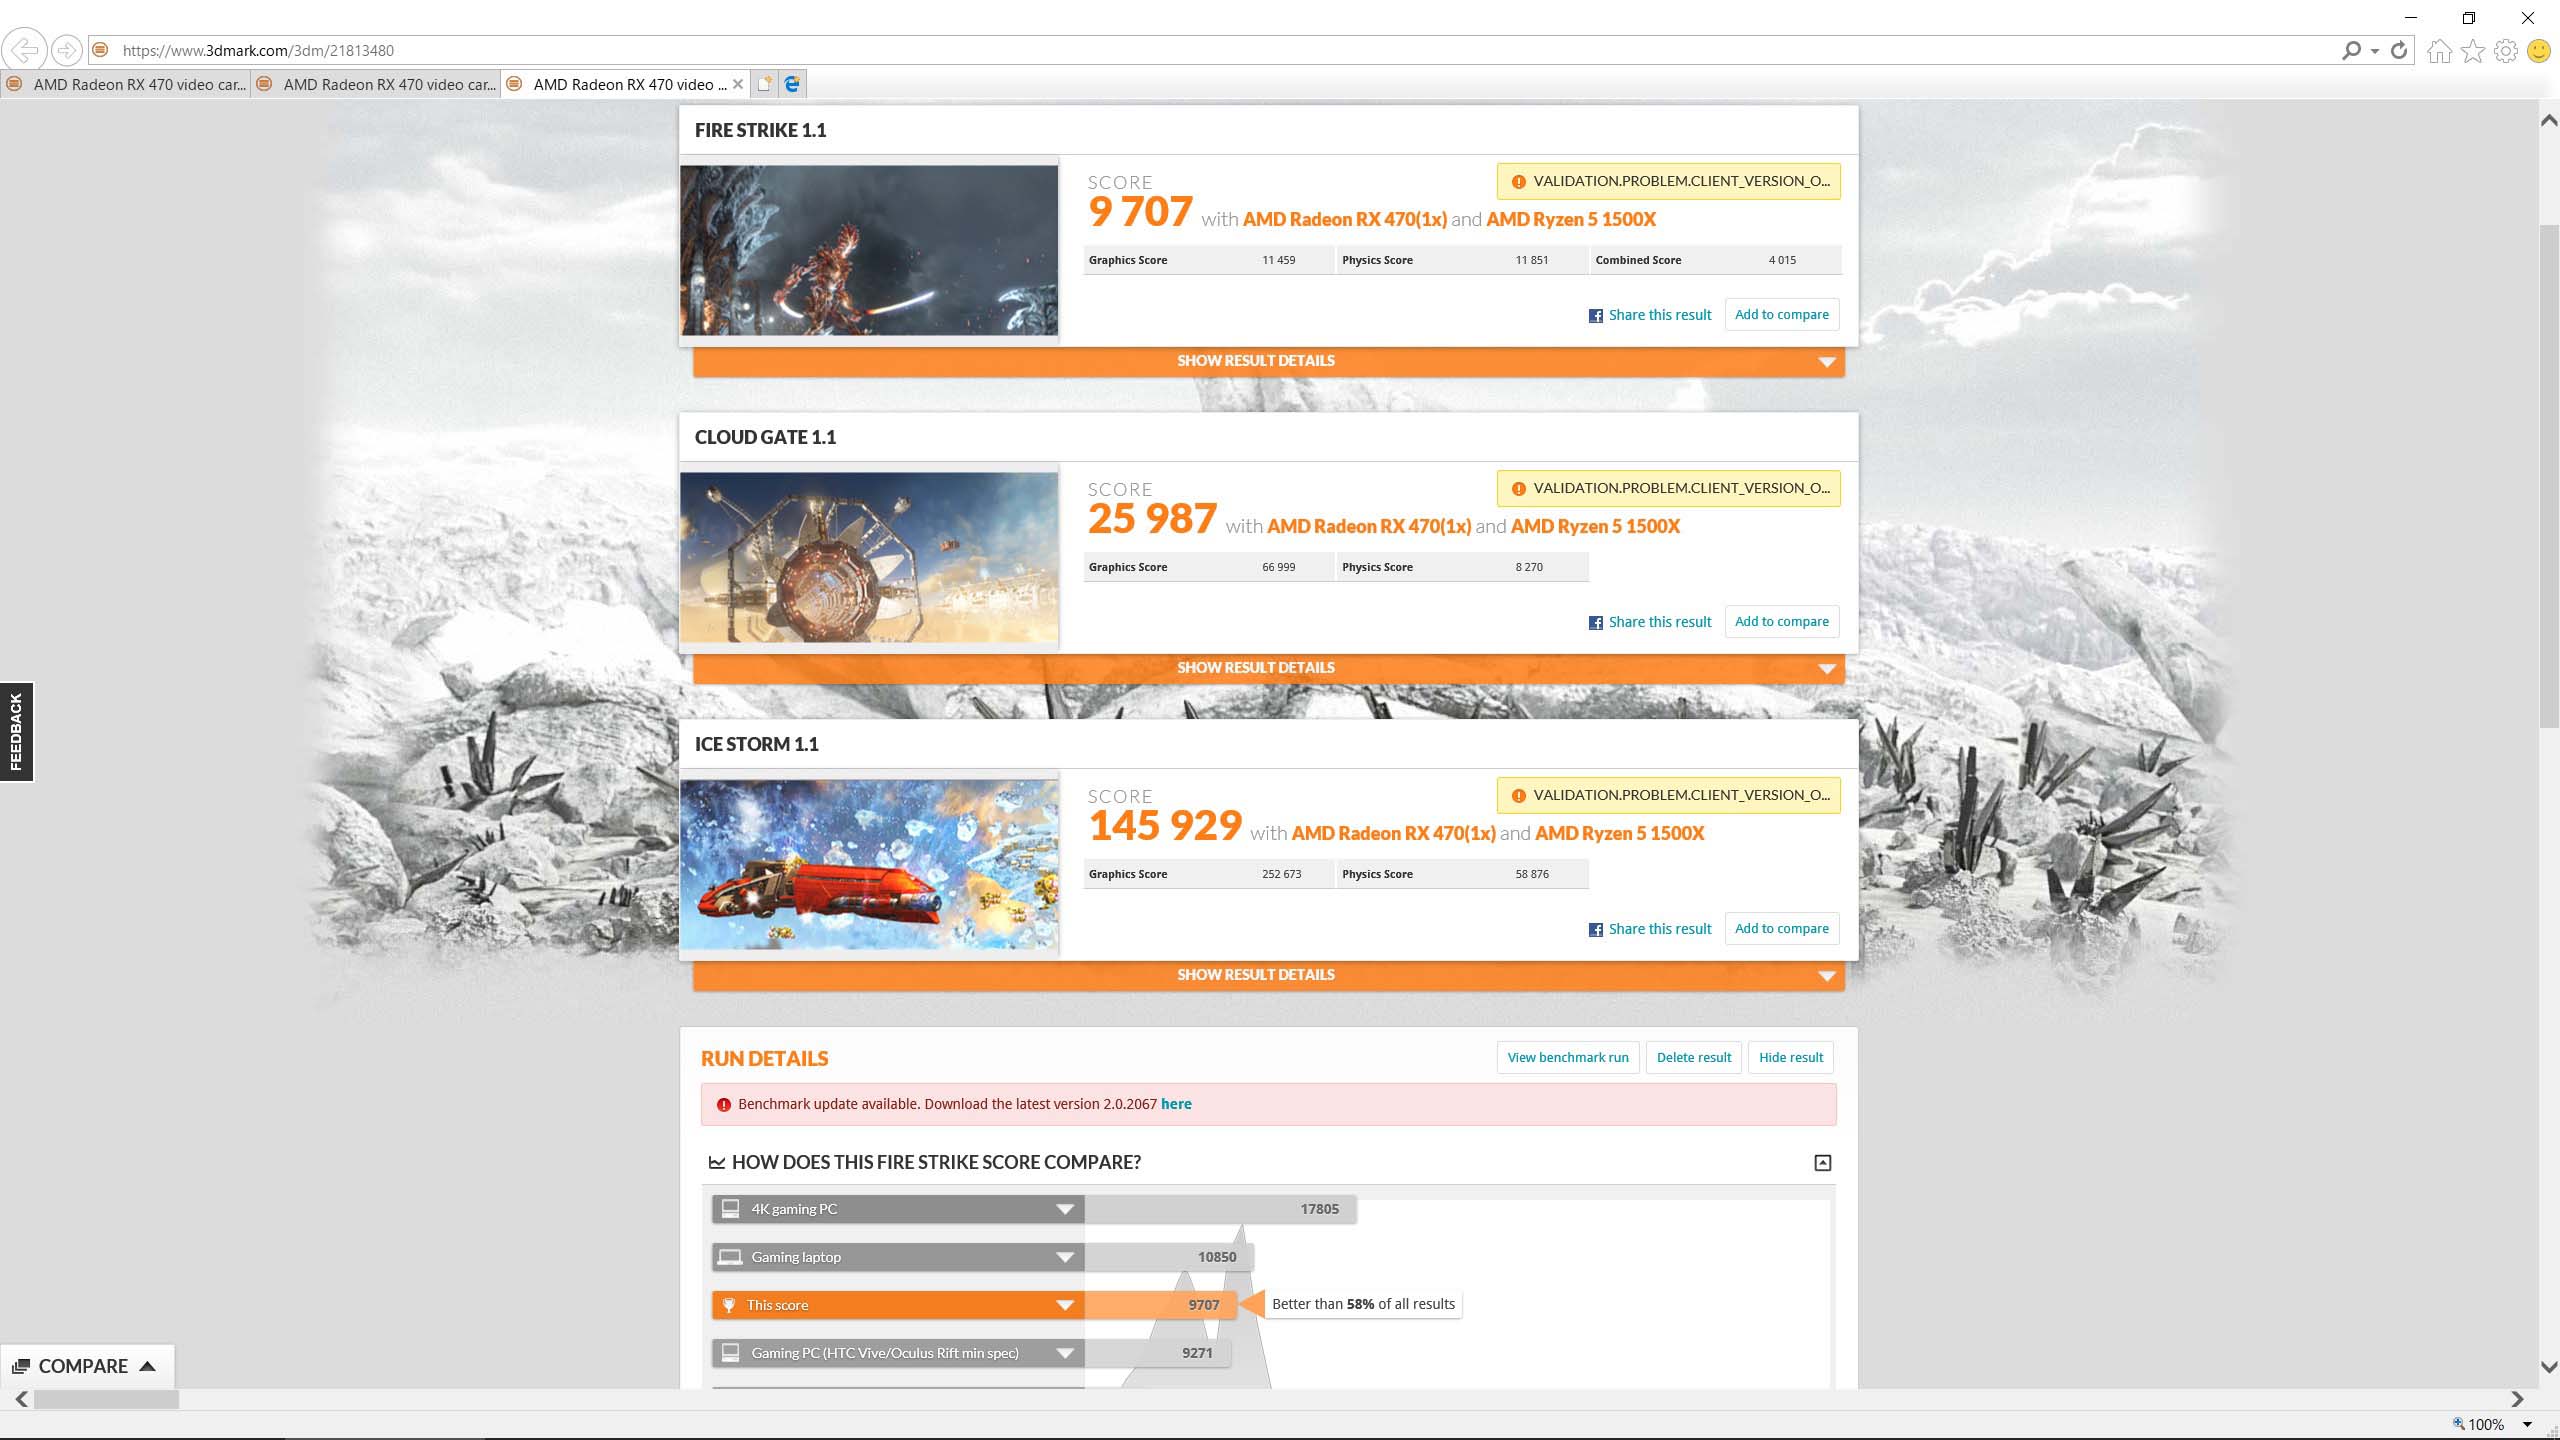Image resolution: width=2560 pixels, height=1440 pixels.
Task: Click Delete result button
Action: coord(1693,1058)
